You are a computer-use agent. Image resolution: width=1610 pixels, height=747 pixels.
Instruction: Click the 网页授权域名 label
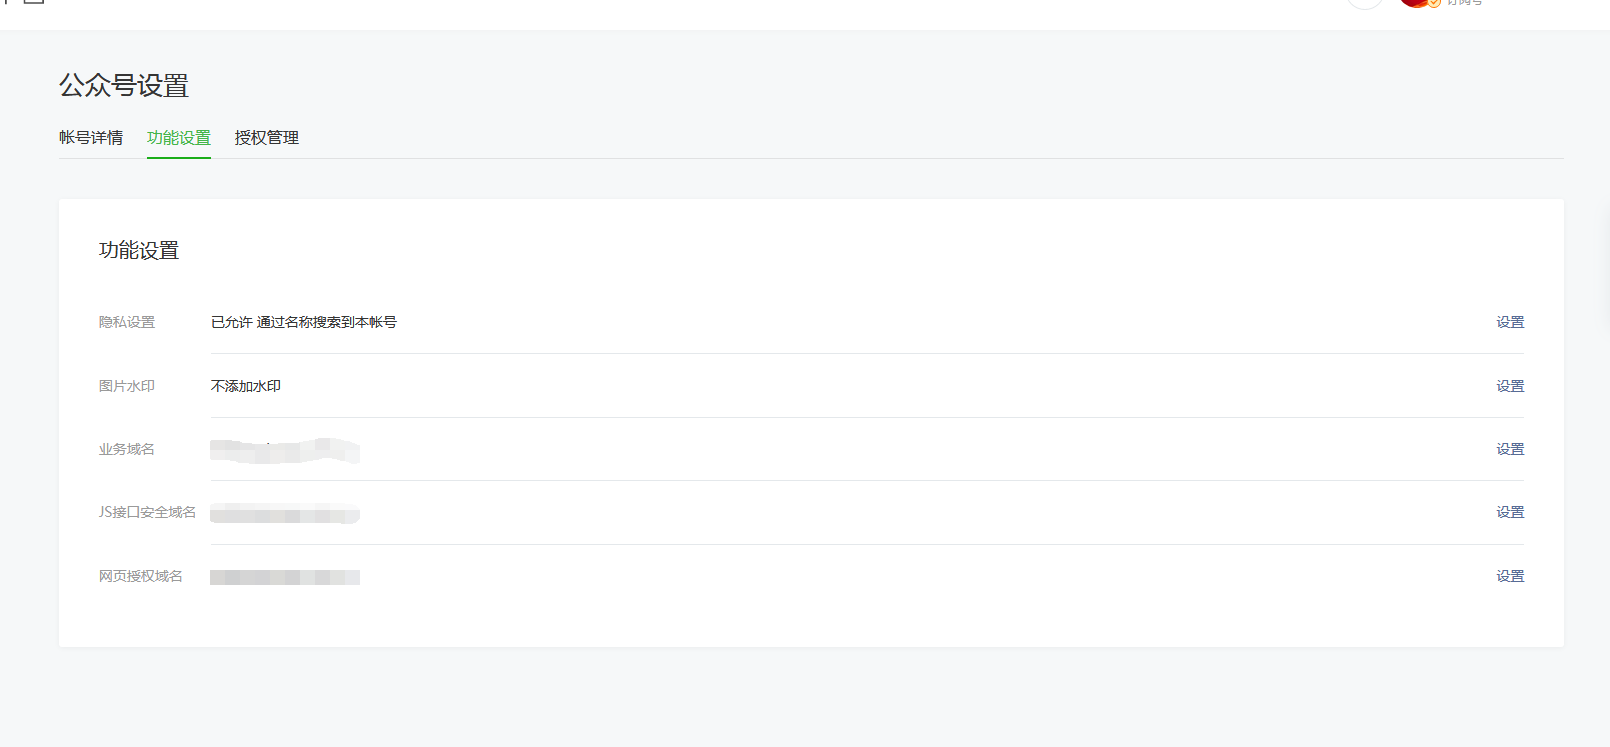tap(141, 576)
